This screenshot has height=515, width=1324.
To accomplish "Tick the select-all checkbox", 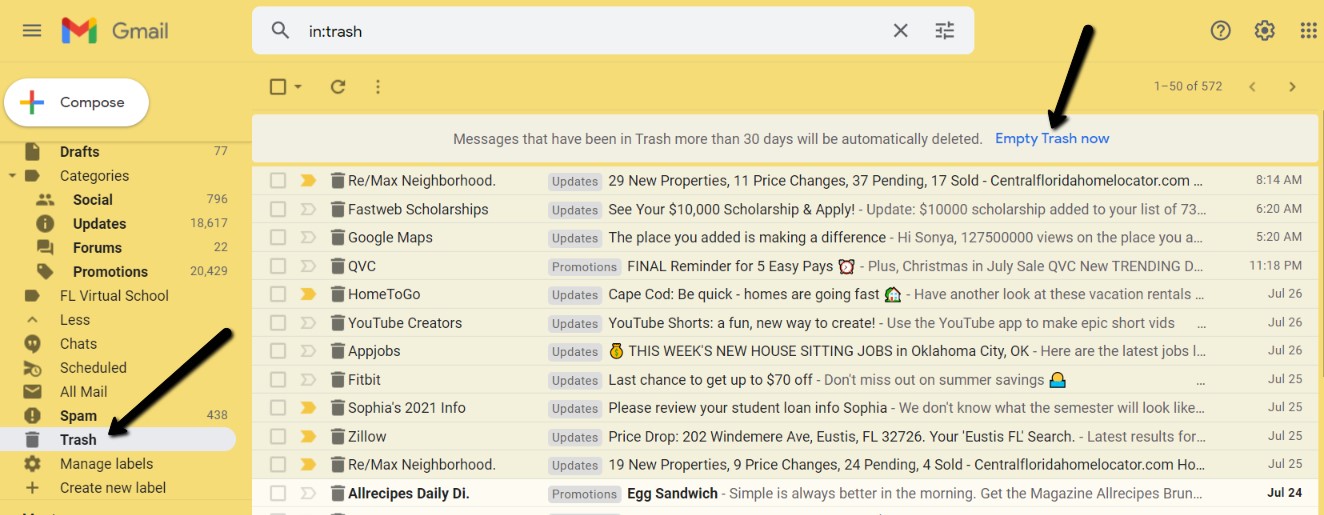I will click(x=278, y=87).
